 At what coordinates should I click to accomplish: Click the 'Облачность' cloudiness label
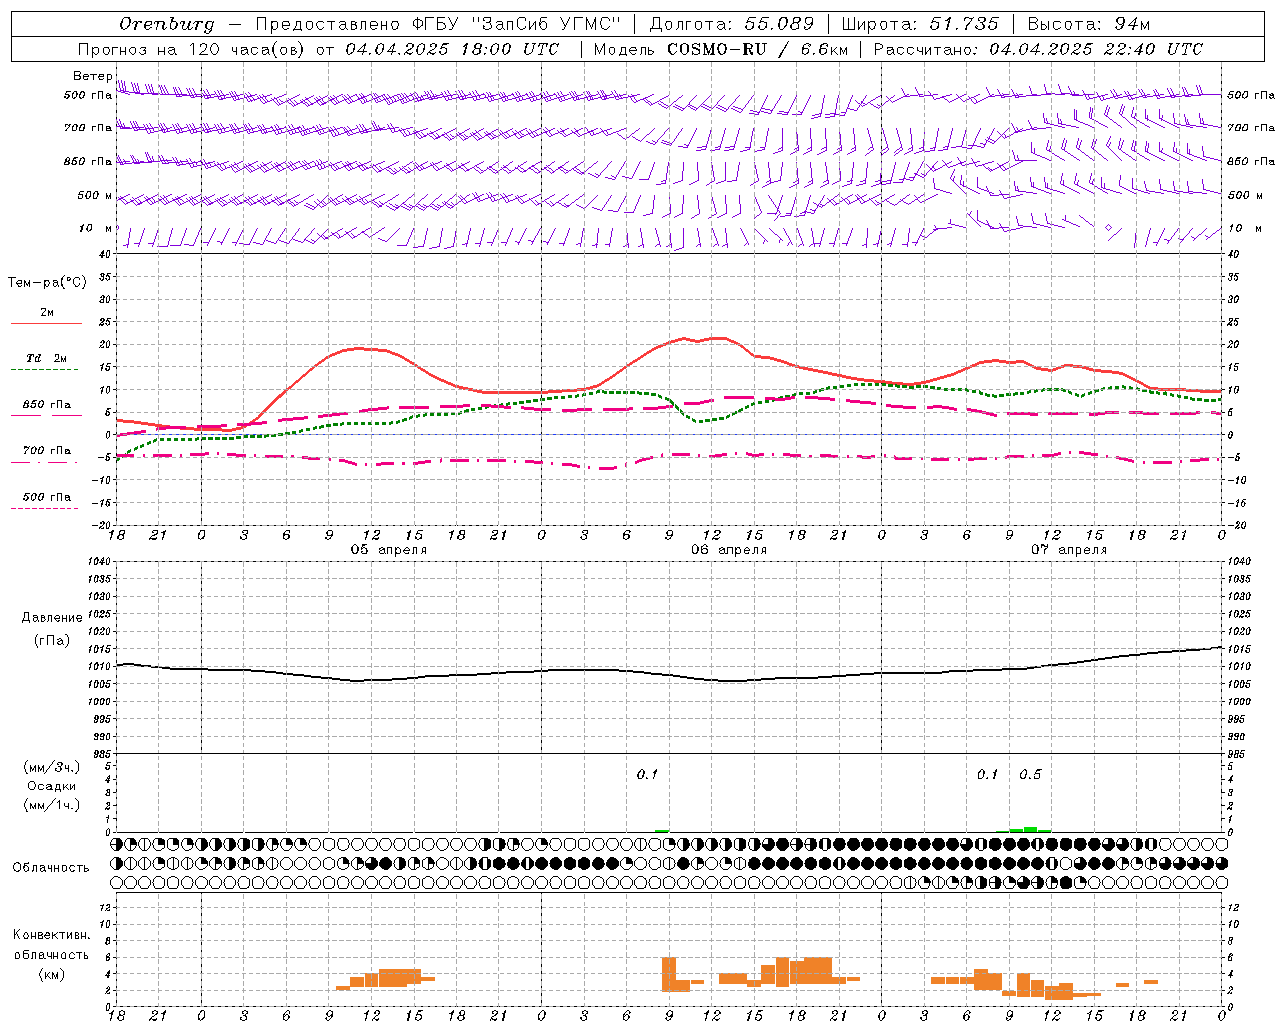point(51,867)
